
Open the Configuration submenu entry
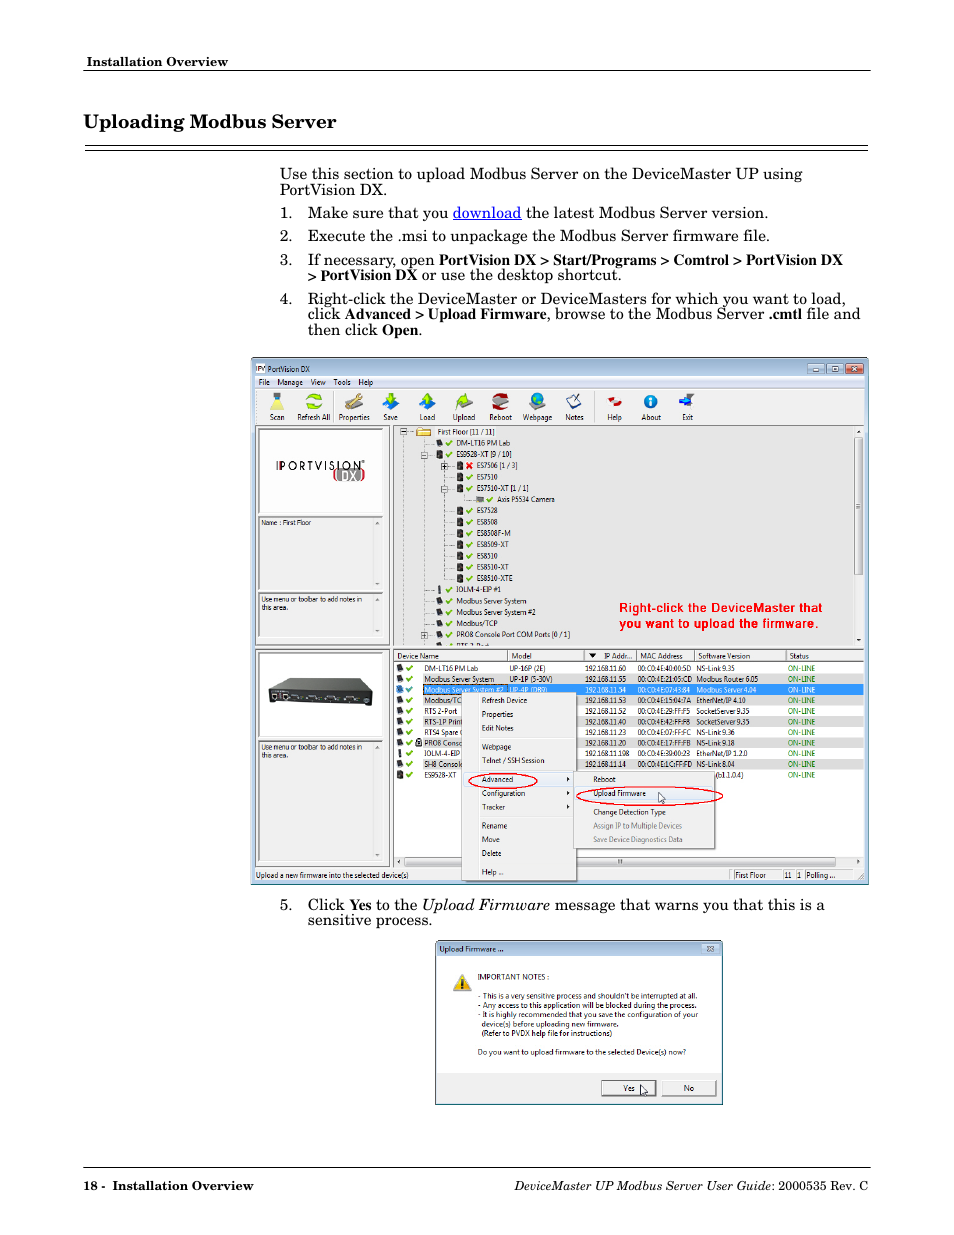[x=519, y=793]
